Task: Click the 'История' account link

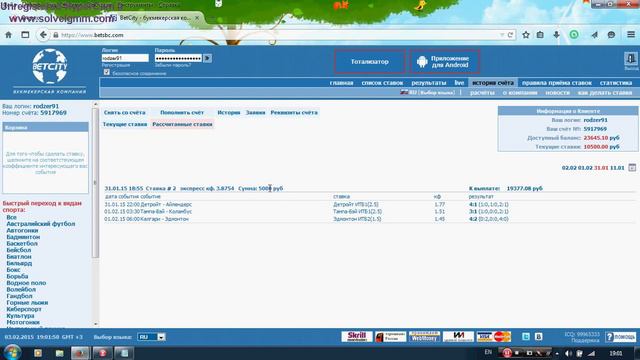Action: pyautogui.click(x=229, y=112)
